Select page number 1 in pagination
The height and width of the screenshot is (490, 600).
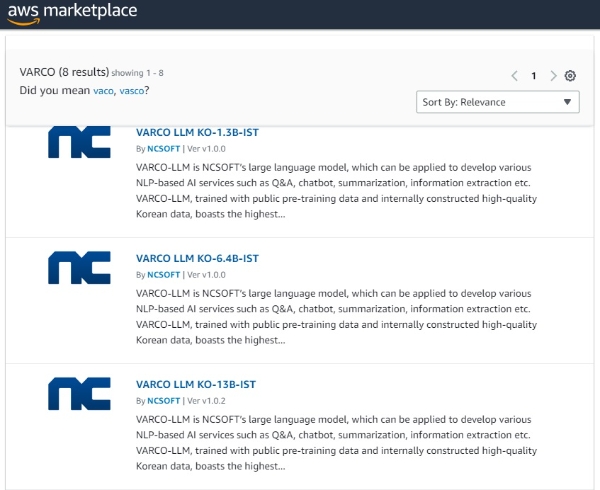534,76
